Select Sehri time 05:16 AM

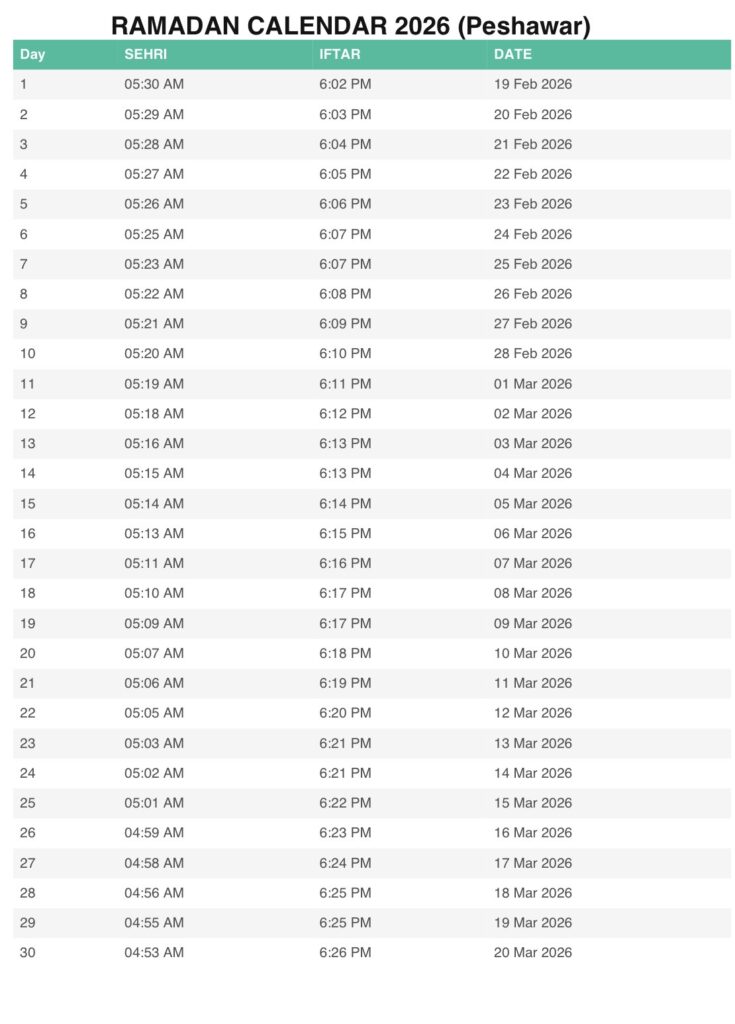point(154,443)
